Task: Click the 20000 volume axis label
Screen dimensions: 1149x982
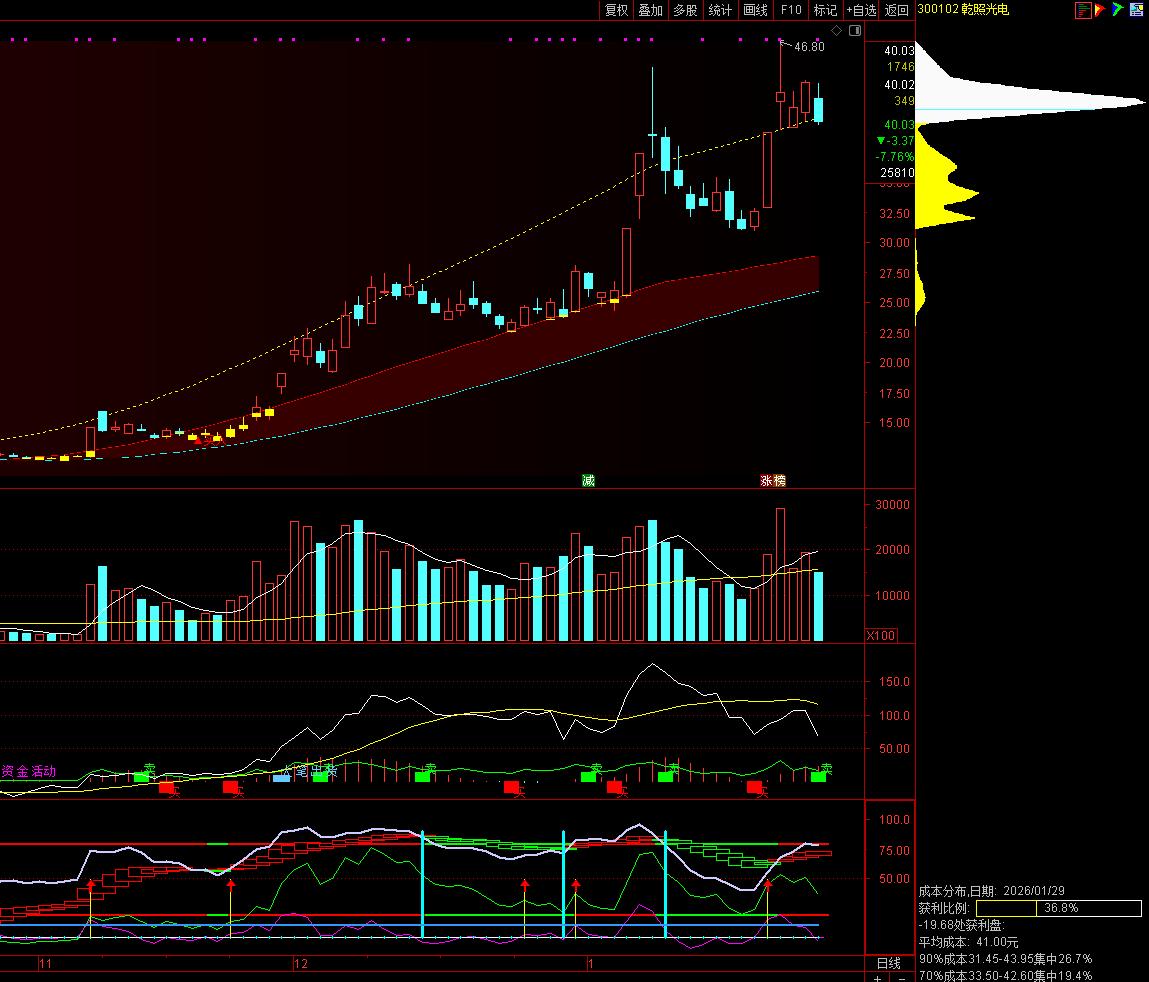Action: (892, 550)
